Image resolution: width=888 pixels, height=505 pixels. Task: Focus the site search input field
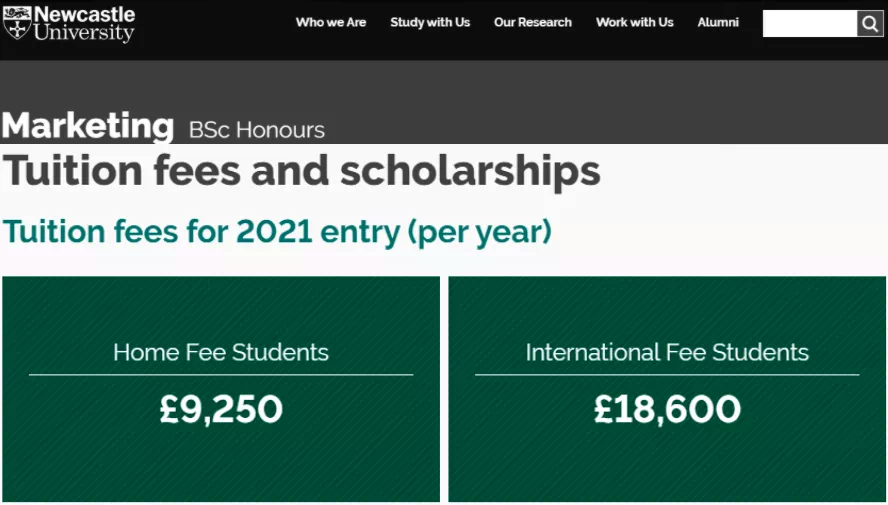pyautogui.click(x=810, y=24)
